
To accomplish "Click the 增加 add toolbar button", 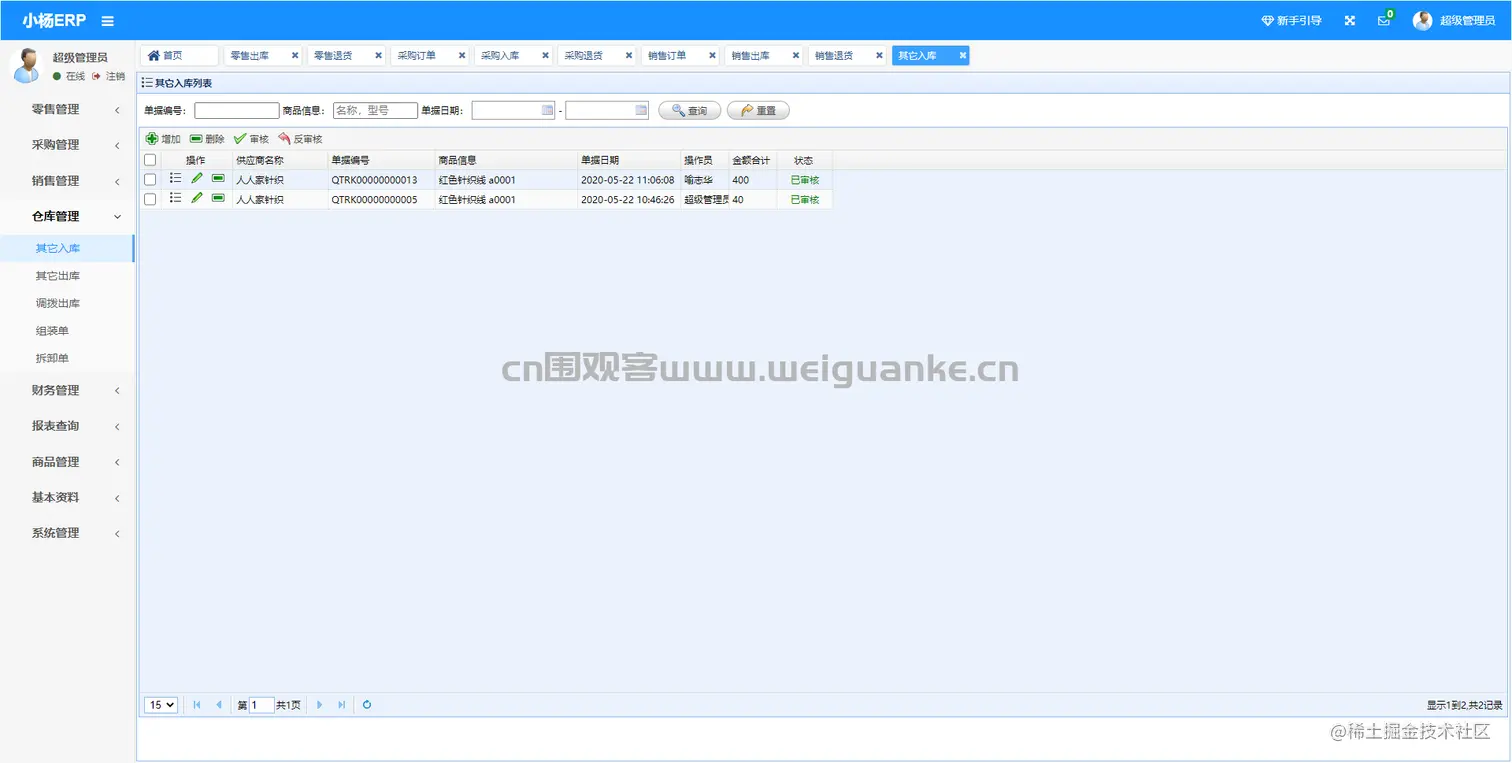I will point(163,139).
